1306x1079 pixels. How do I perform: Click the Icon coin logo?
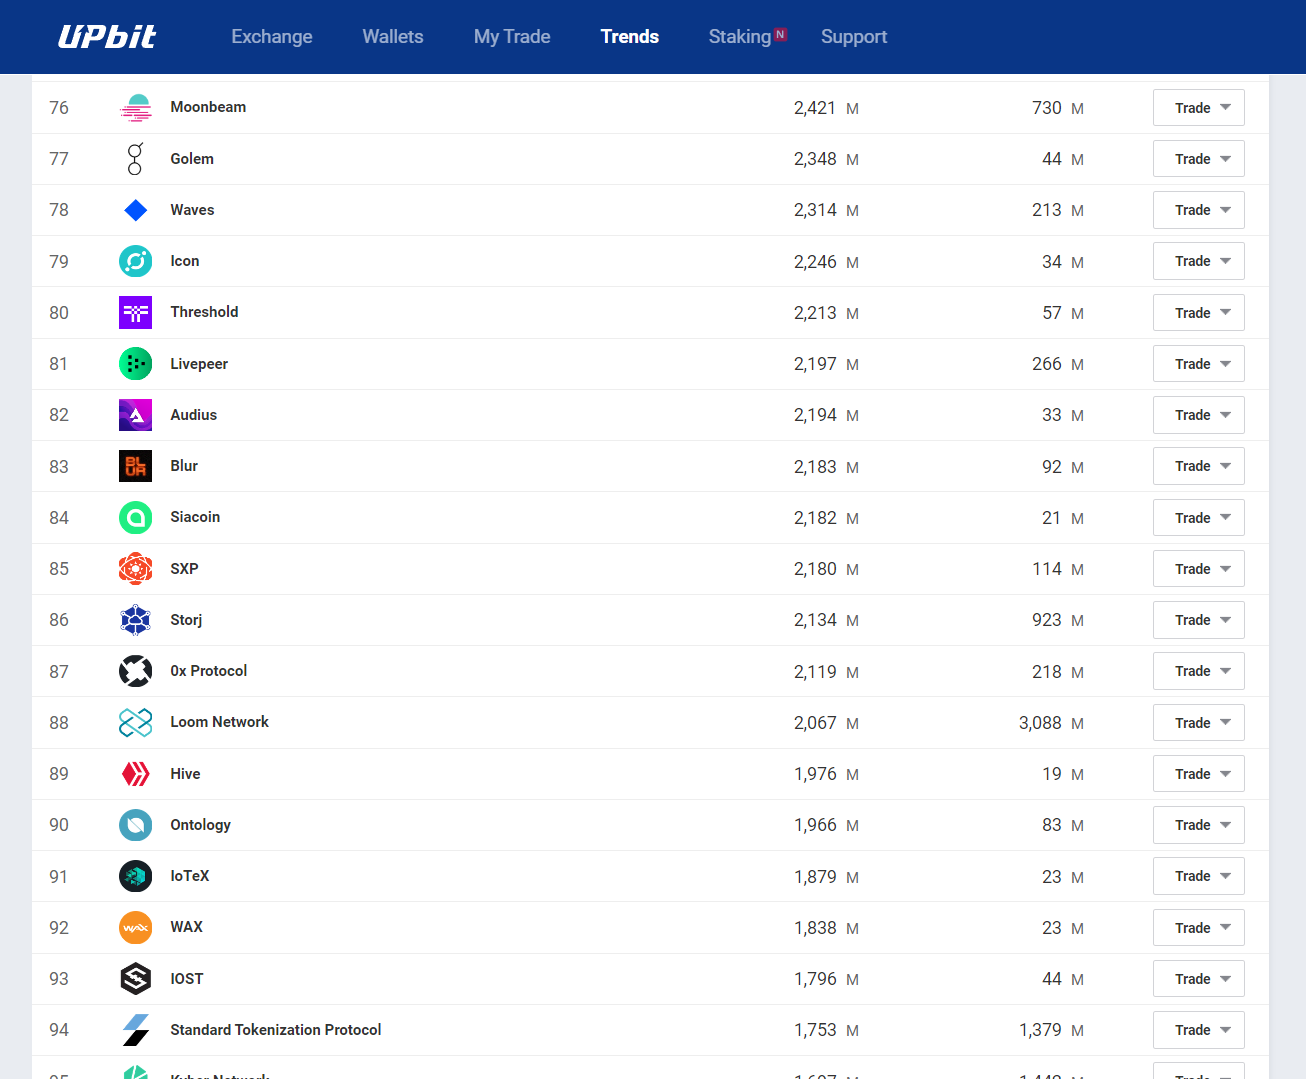(x=136, y=261)
